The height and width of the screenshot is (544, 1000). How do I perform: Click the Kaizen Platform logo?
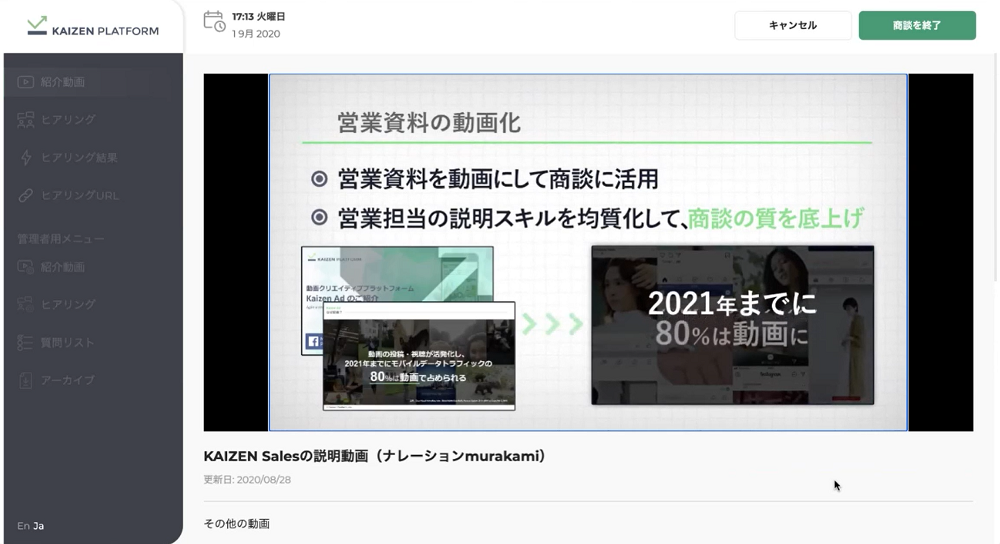tap(93, 26)
